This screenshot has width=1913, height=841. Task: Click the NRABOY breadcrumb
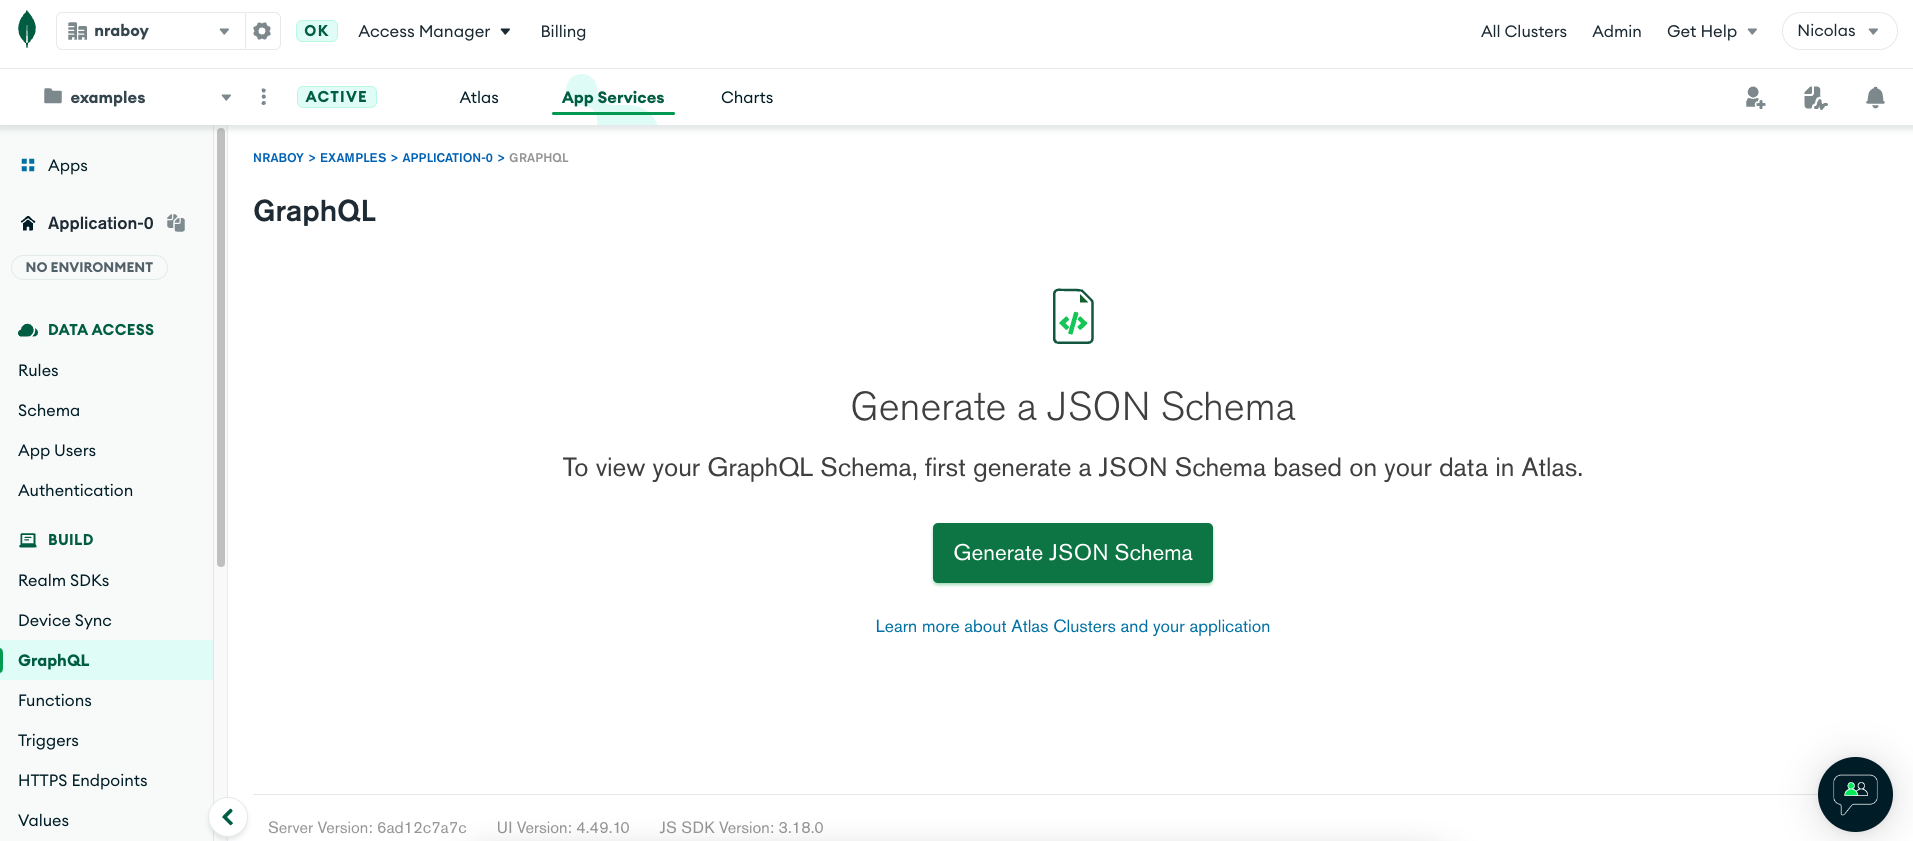278,158
